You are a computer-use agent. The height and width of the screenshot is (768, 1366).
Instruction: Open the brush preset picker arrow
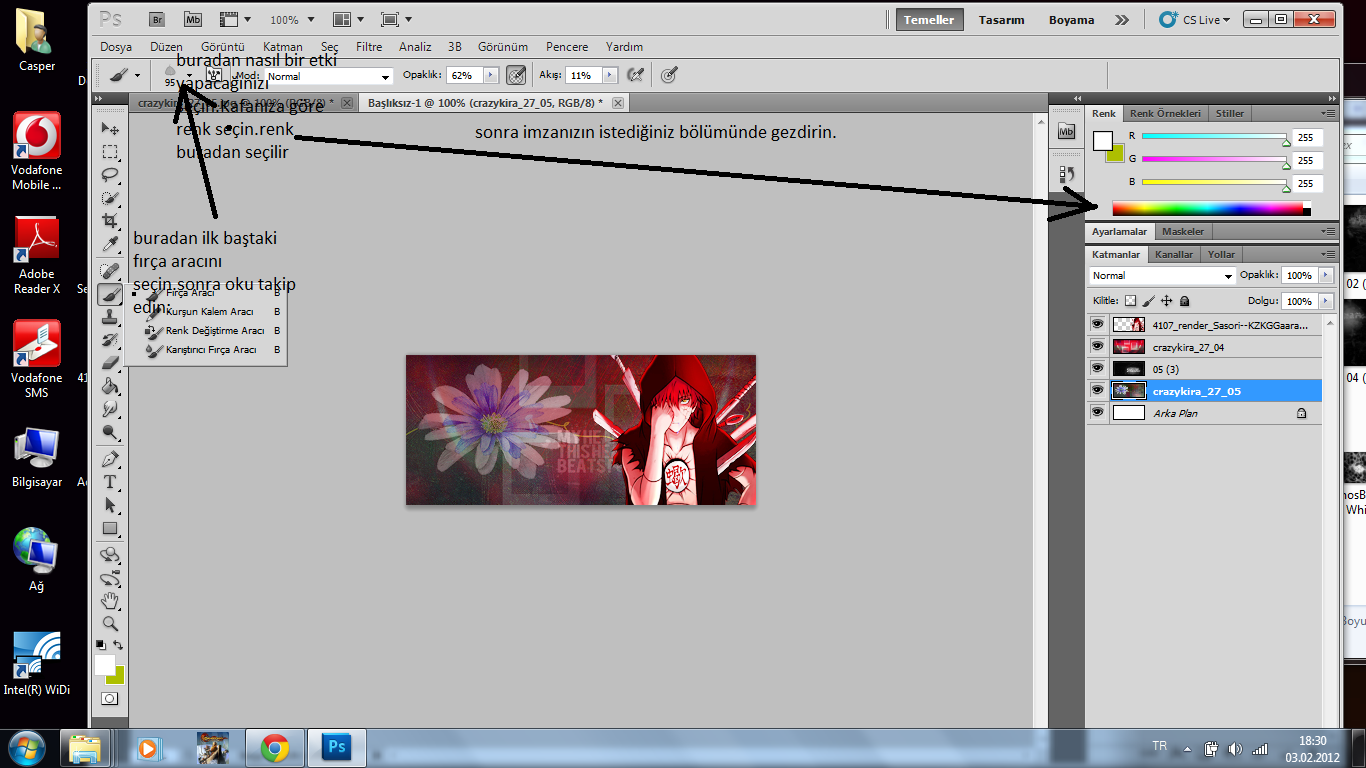[x=189, y=75]
